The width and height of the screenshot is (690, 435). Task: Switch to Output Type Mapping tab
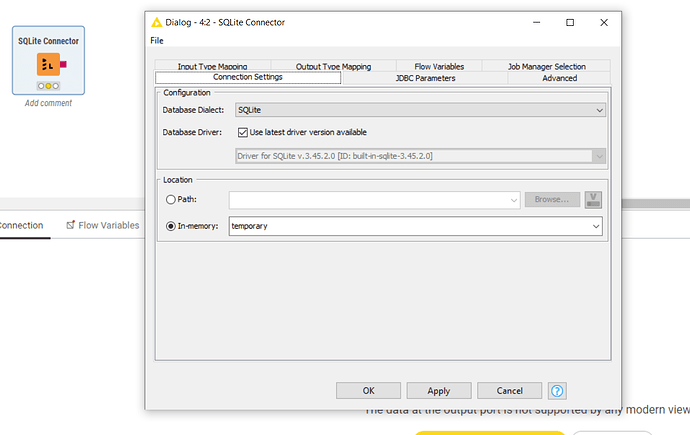coord(333,66)
